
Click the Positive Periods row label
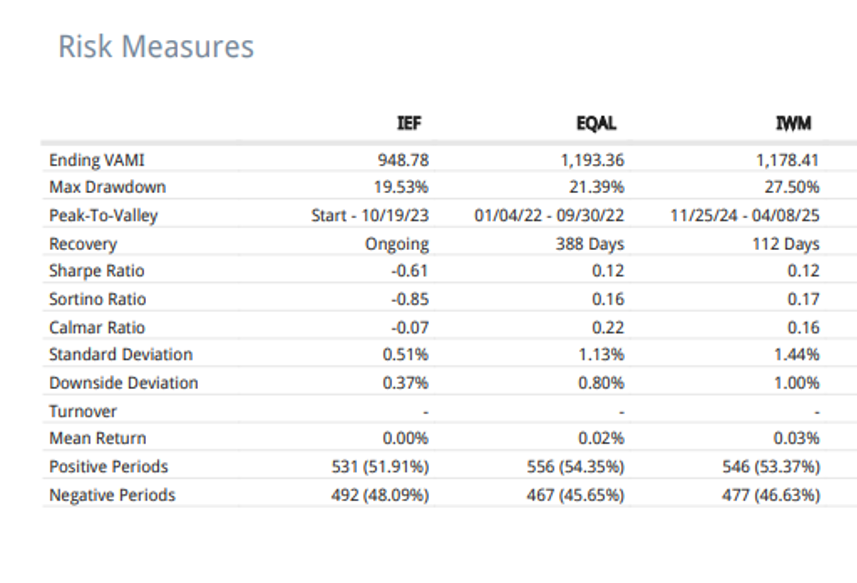click(x=108, y=466)
